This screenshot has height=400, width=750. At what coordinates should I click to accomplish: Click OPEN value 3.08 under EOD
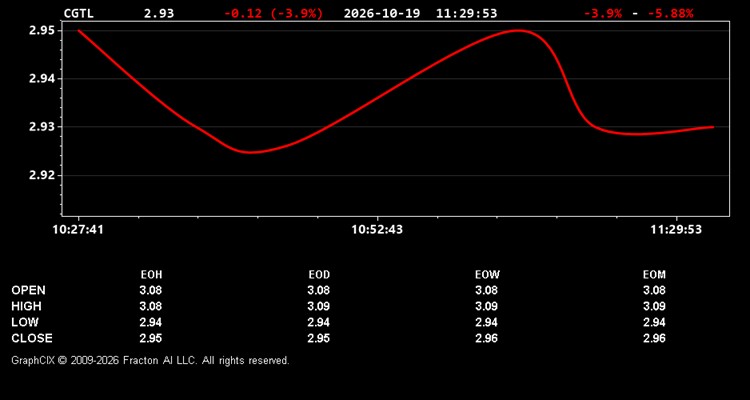click(319, 290)
